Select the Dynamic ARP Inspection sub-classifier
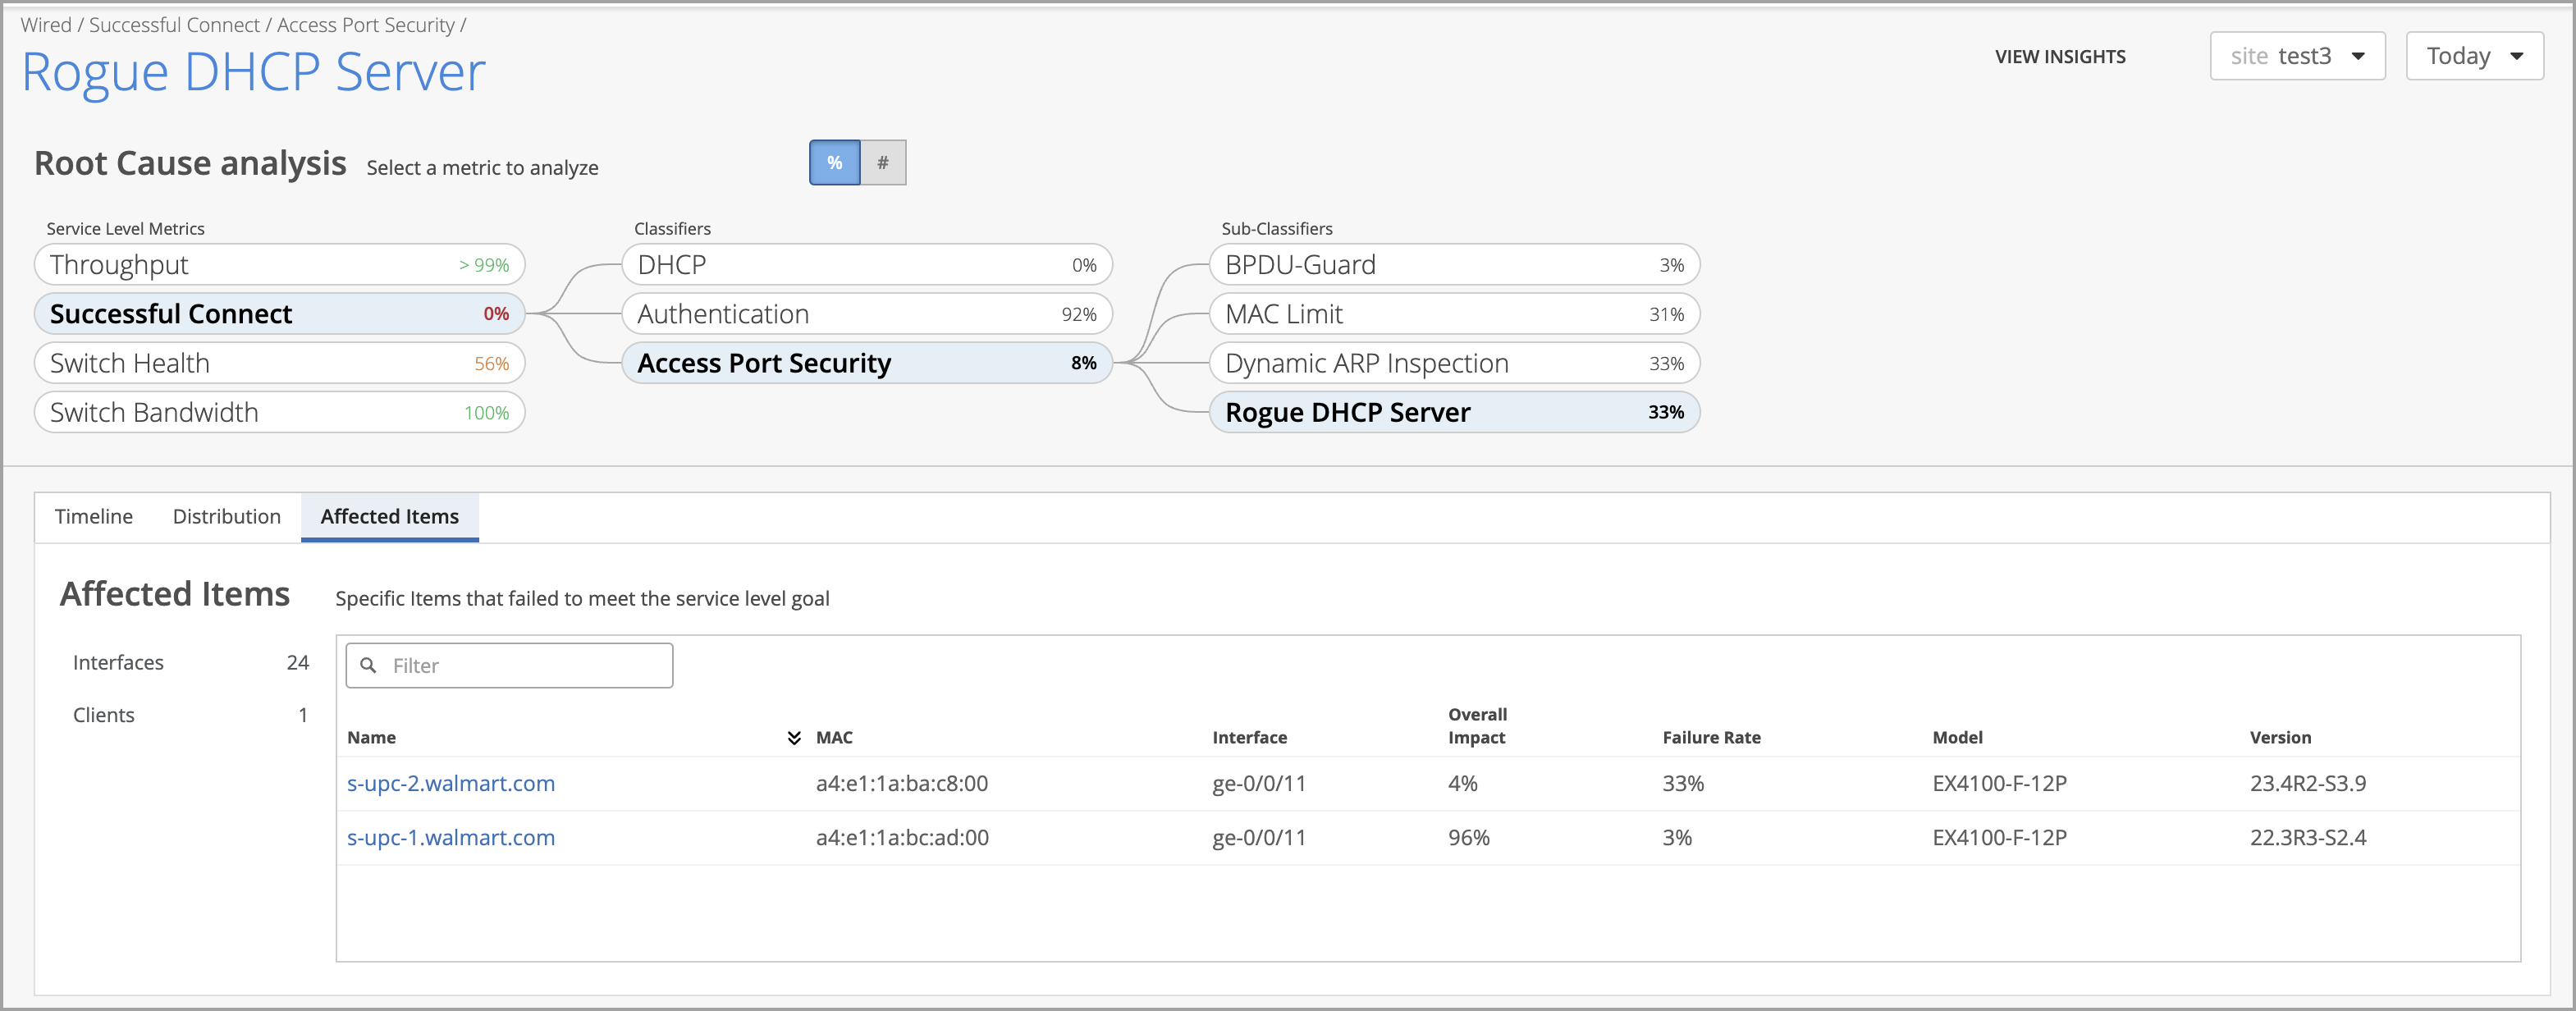The width and height of the screenshot is (2576, 1011). click(x=1453, y=363)
